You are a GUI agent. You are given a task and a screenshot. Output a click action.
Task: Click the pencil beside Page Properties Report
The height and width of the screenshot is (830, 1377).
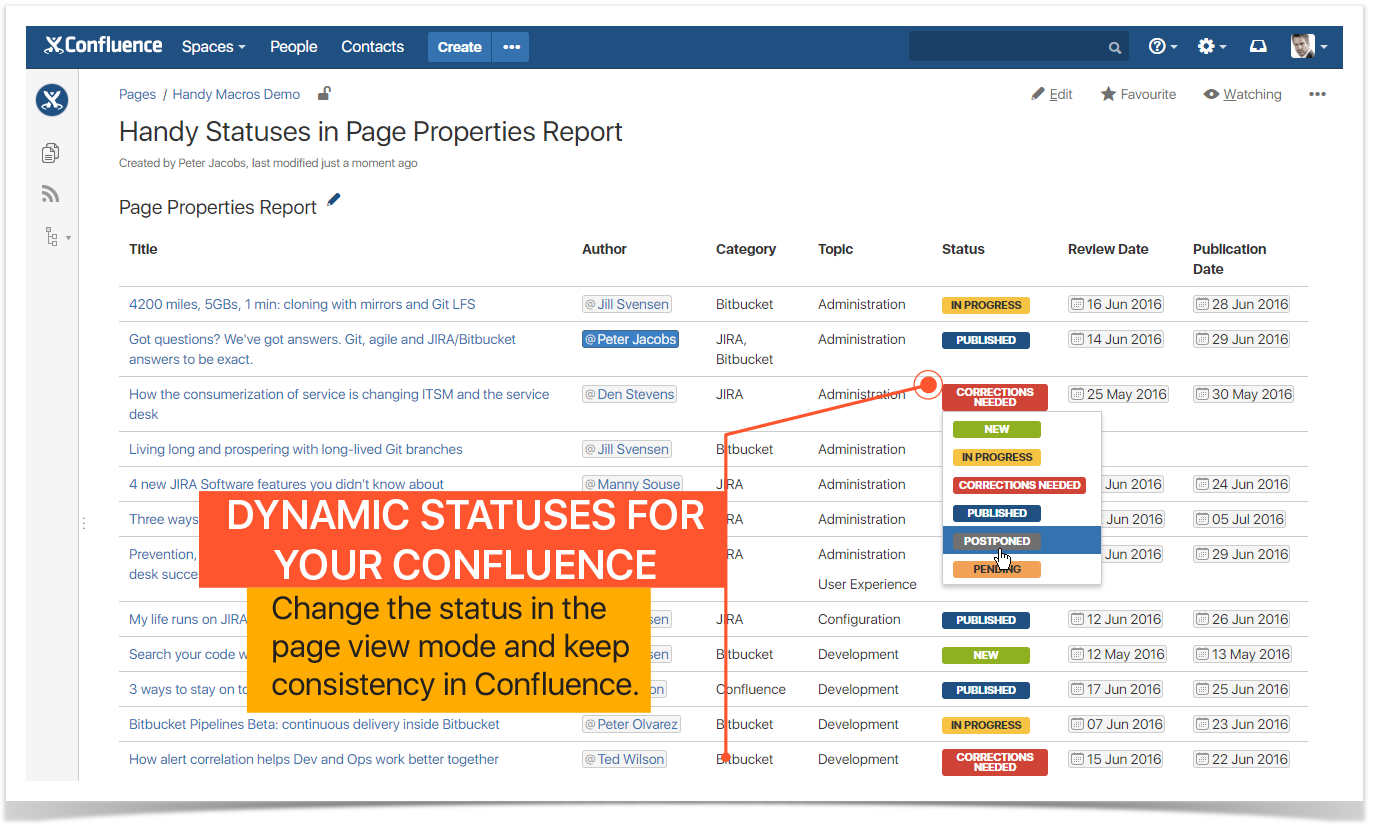click(334, 201)
